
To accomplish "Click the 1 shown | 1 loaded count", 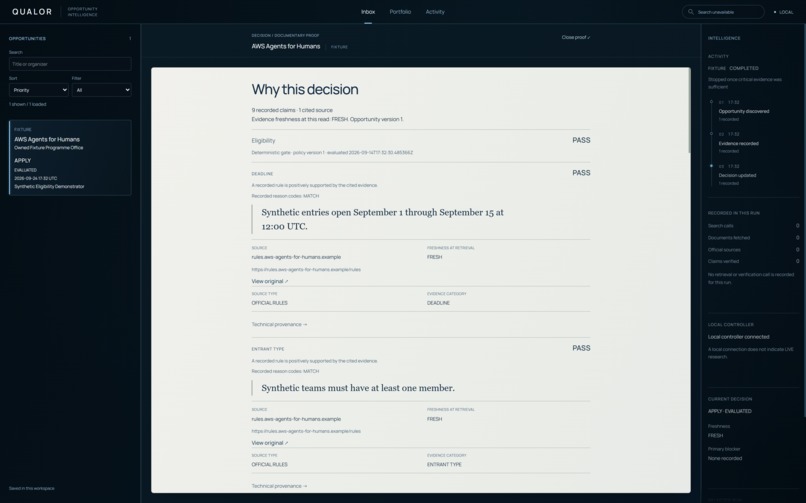I will point(27,104).
